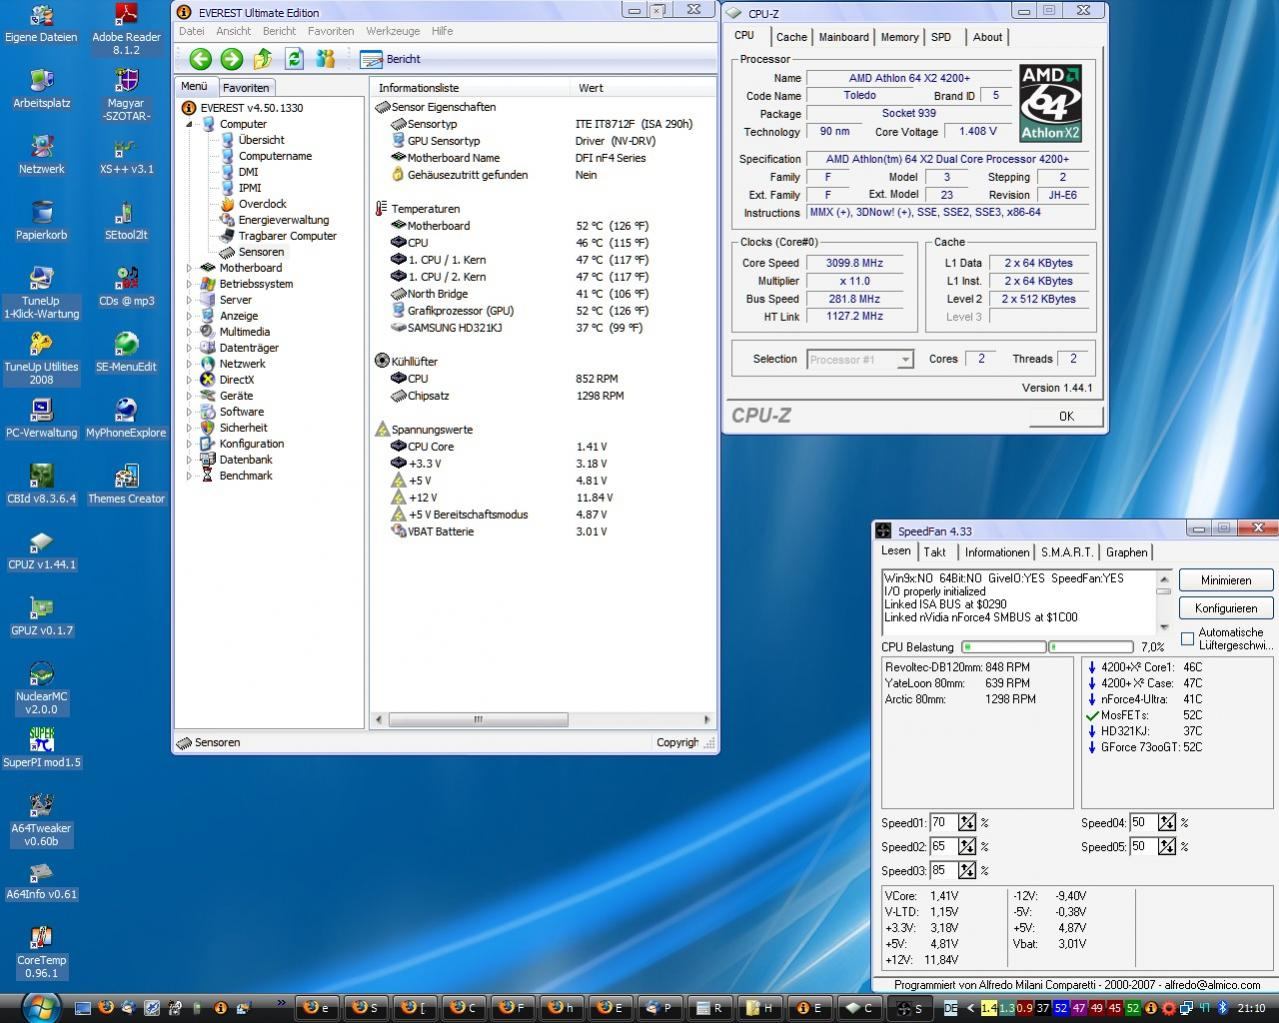The width and height of the screenshot is (1279, 1023).
Task: Click the Speed03 value input field
Action: click(943, 870)
